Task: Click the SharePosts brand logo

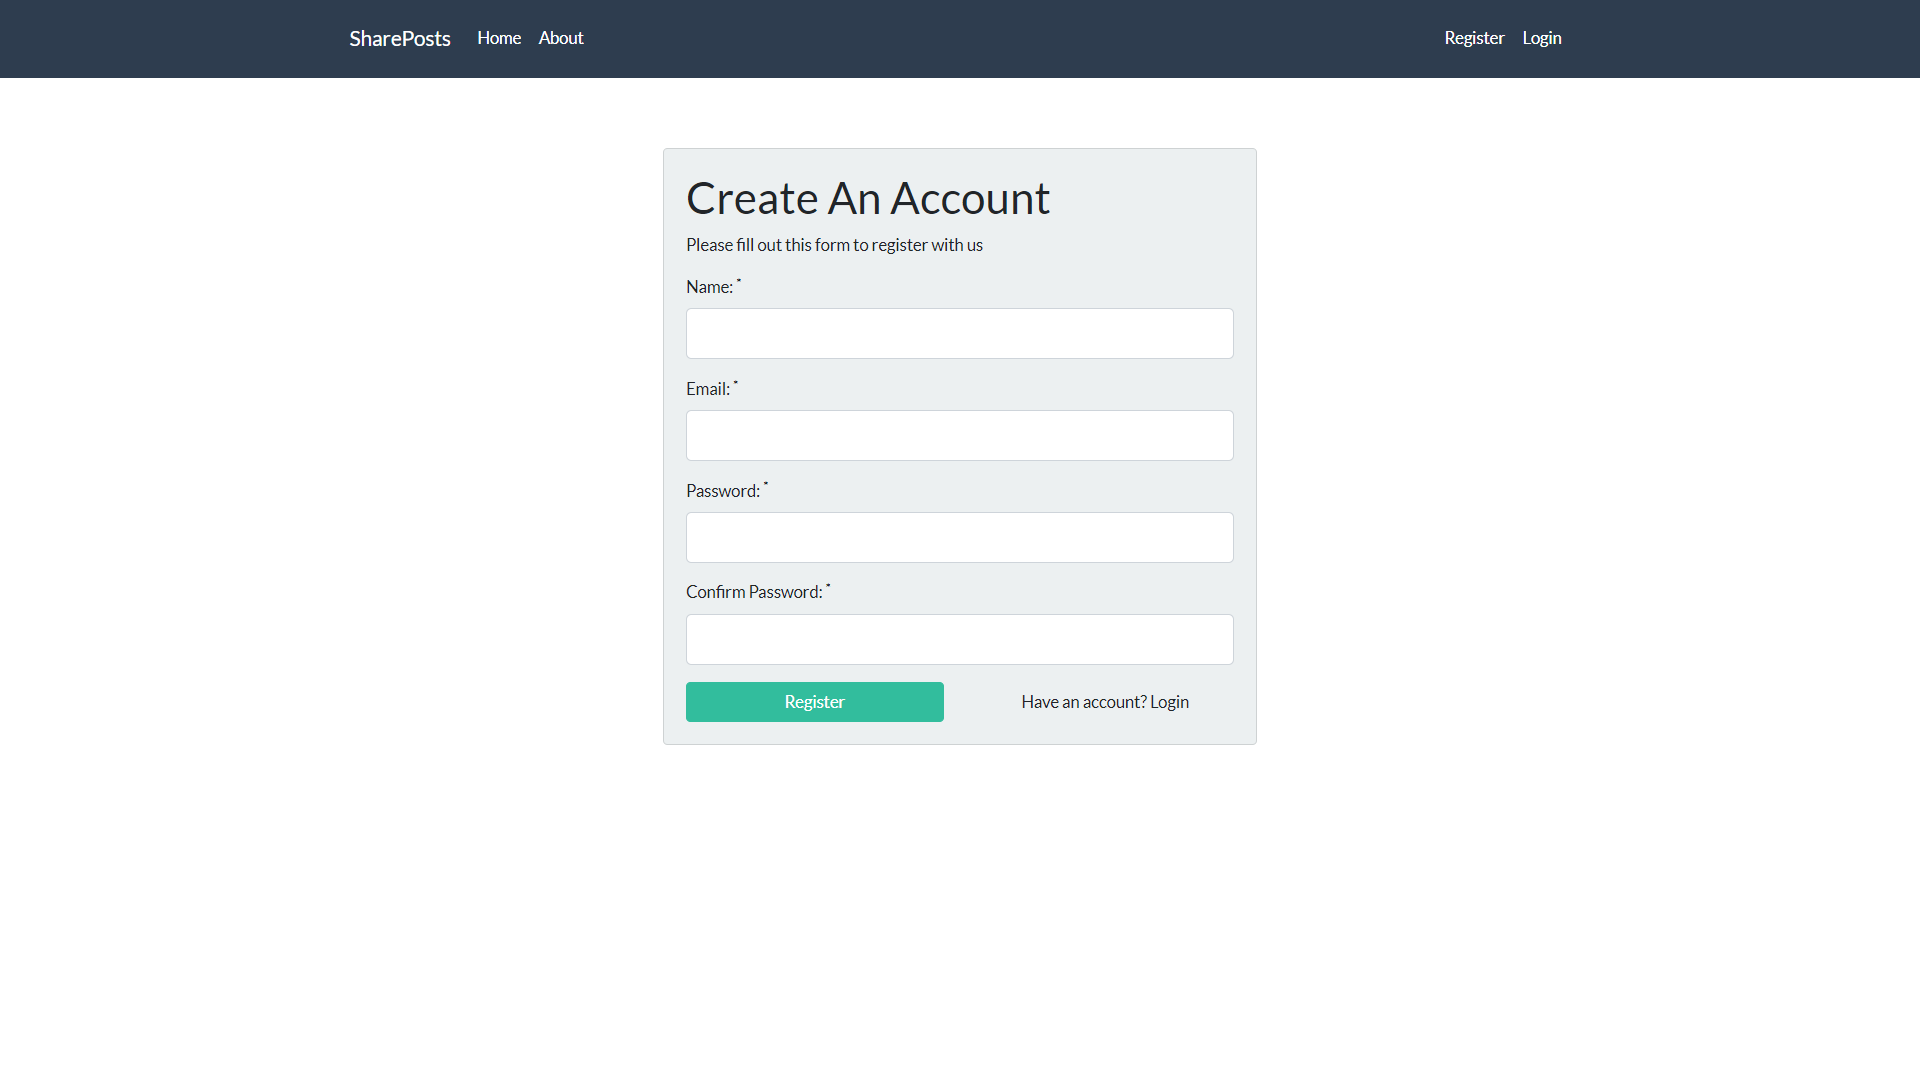Action: (400, 37)
